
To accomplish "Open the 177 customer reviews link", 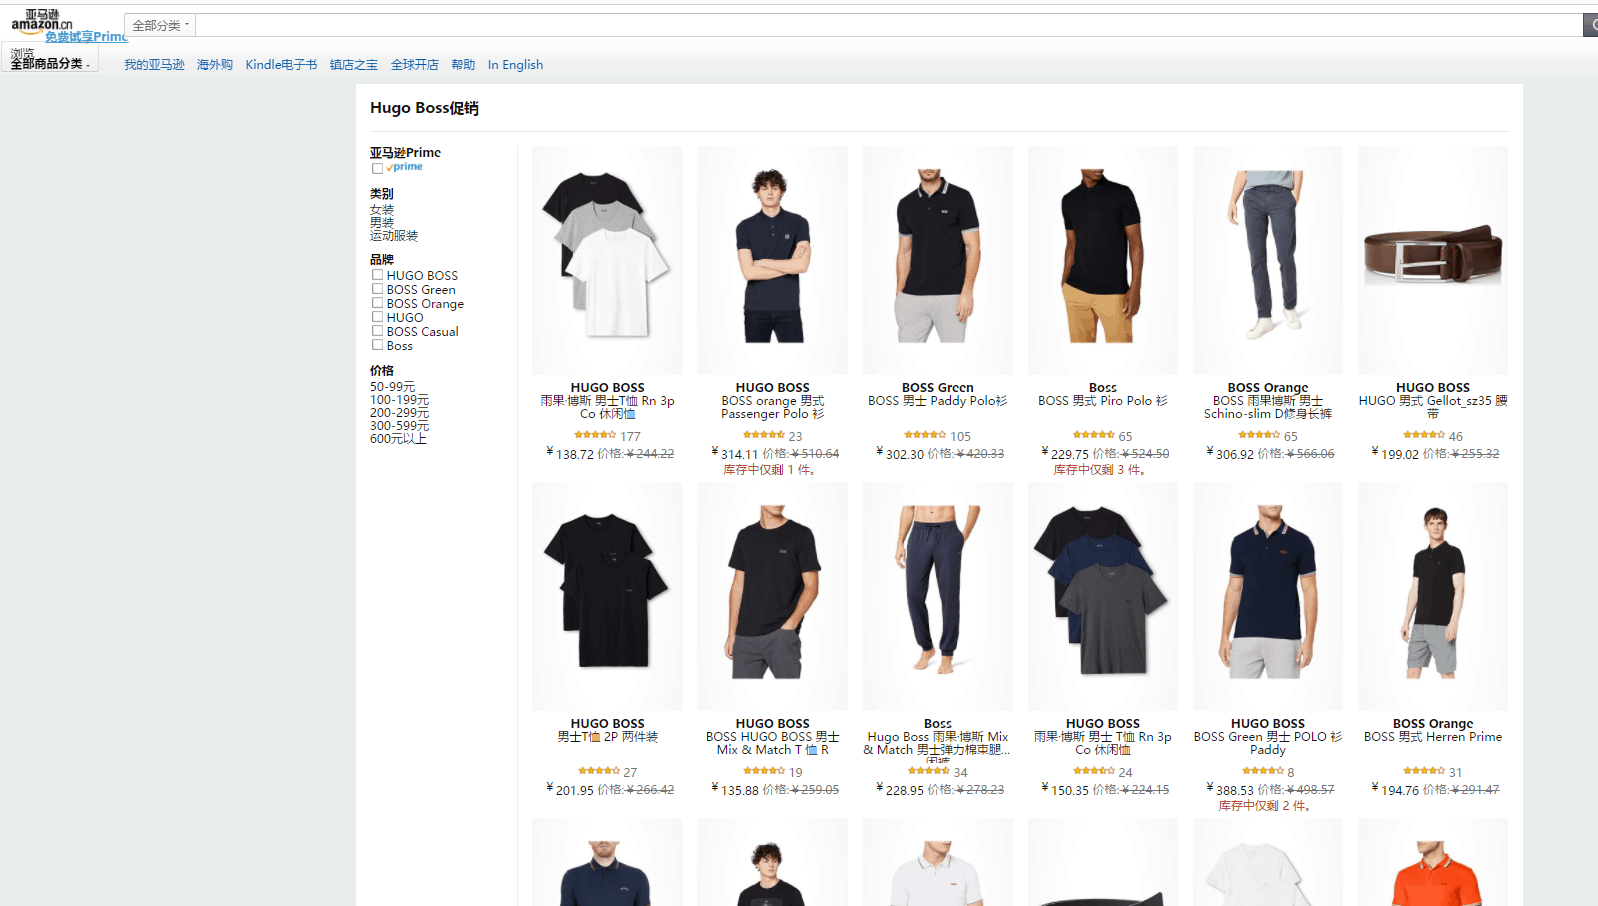I will (x=630, y=436).
